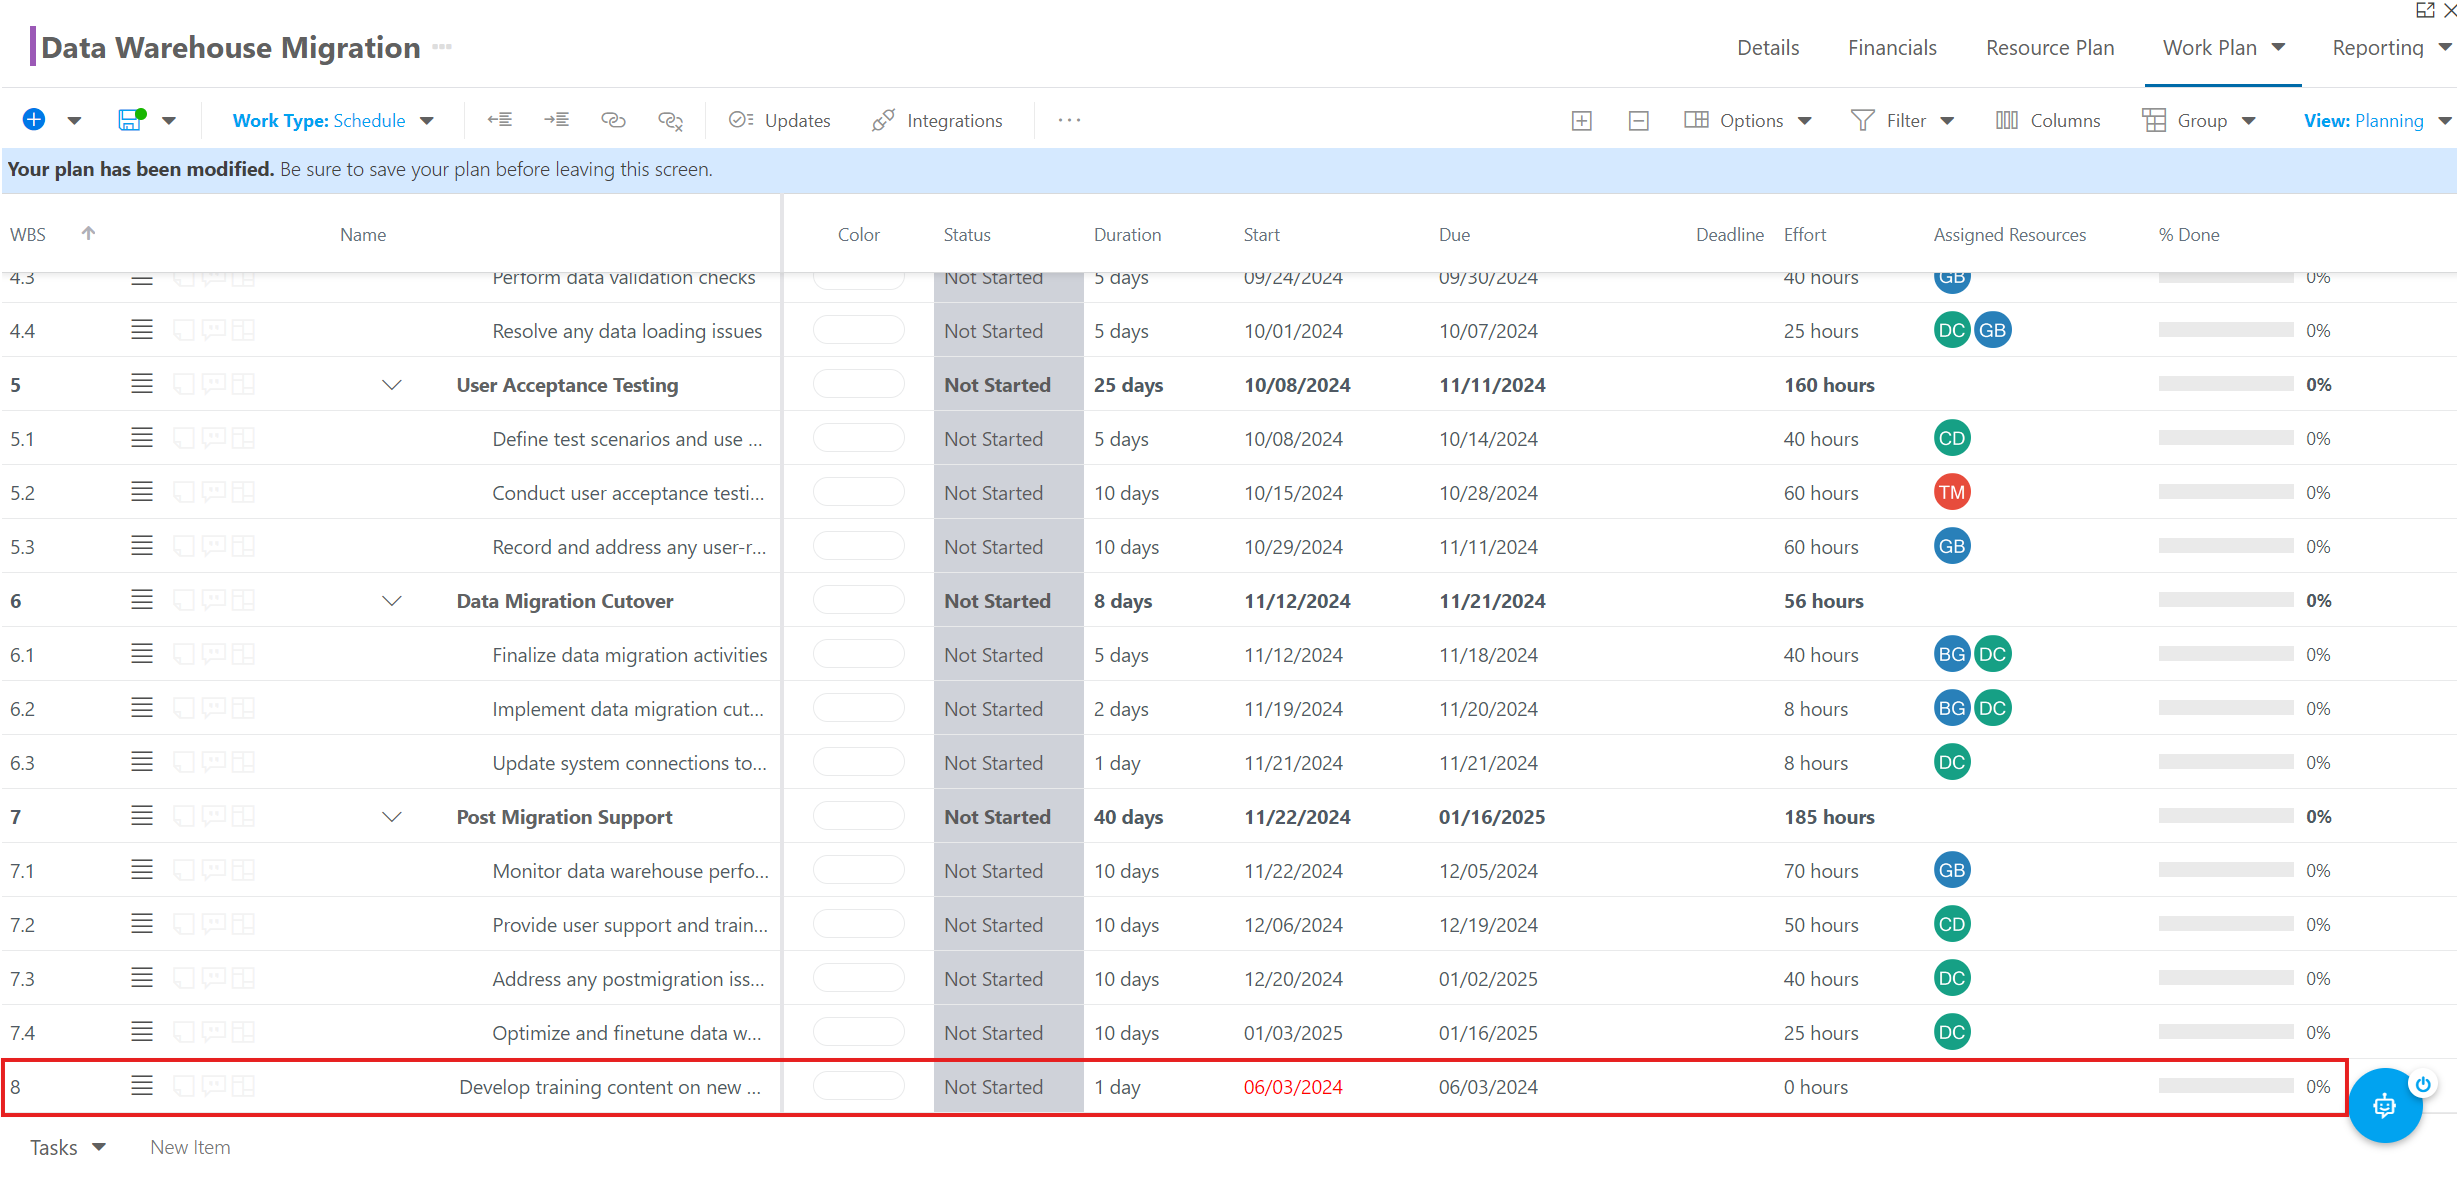Click the save plan disk icon

pyautogui.click(x=130, y=120)
